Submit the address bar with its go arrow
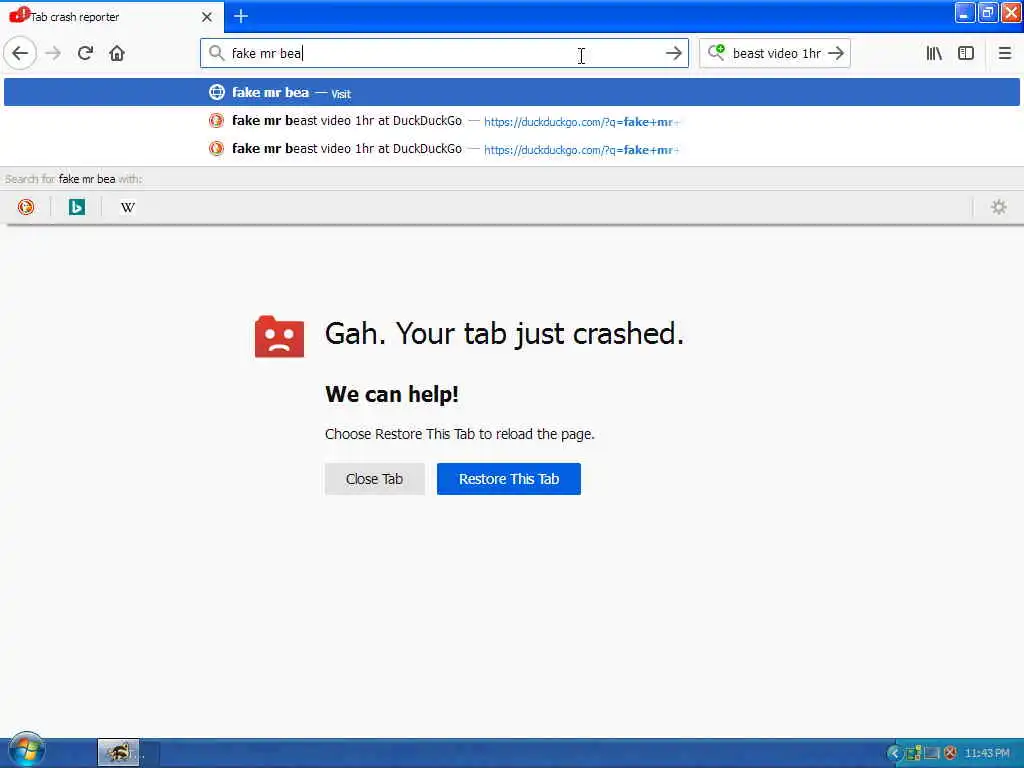 [x=673, y=54]
